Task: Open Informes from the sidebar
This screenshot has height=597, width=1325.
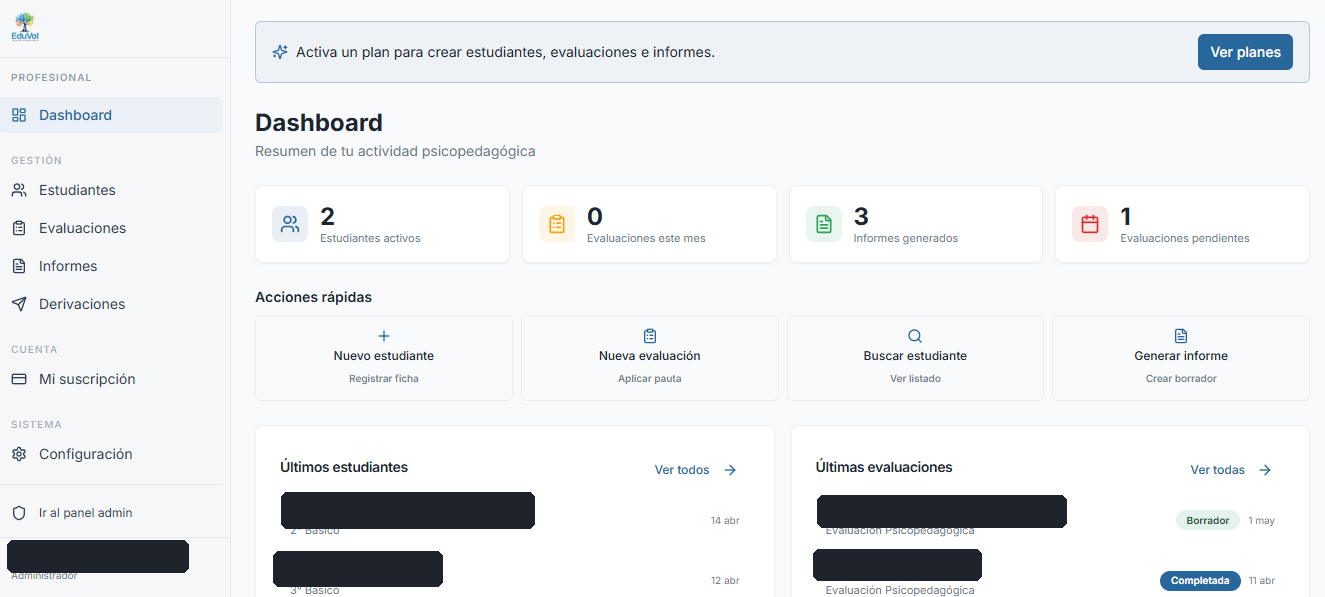Action: coord(111,266)
